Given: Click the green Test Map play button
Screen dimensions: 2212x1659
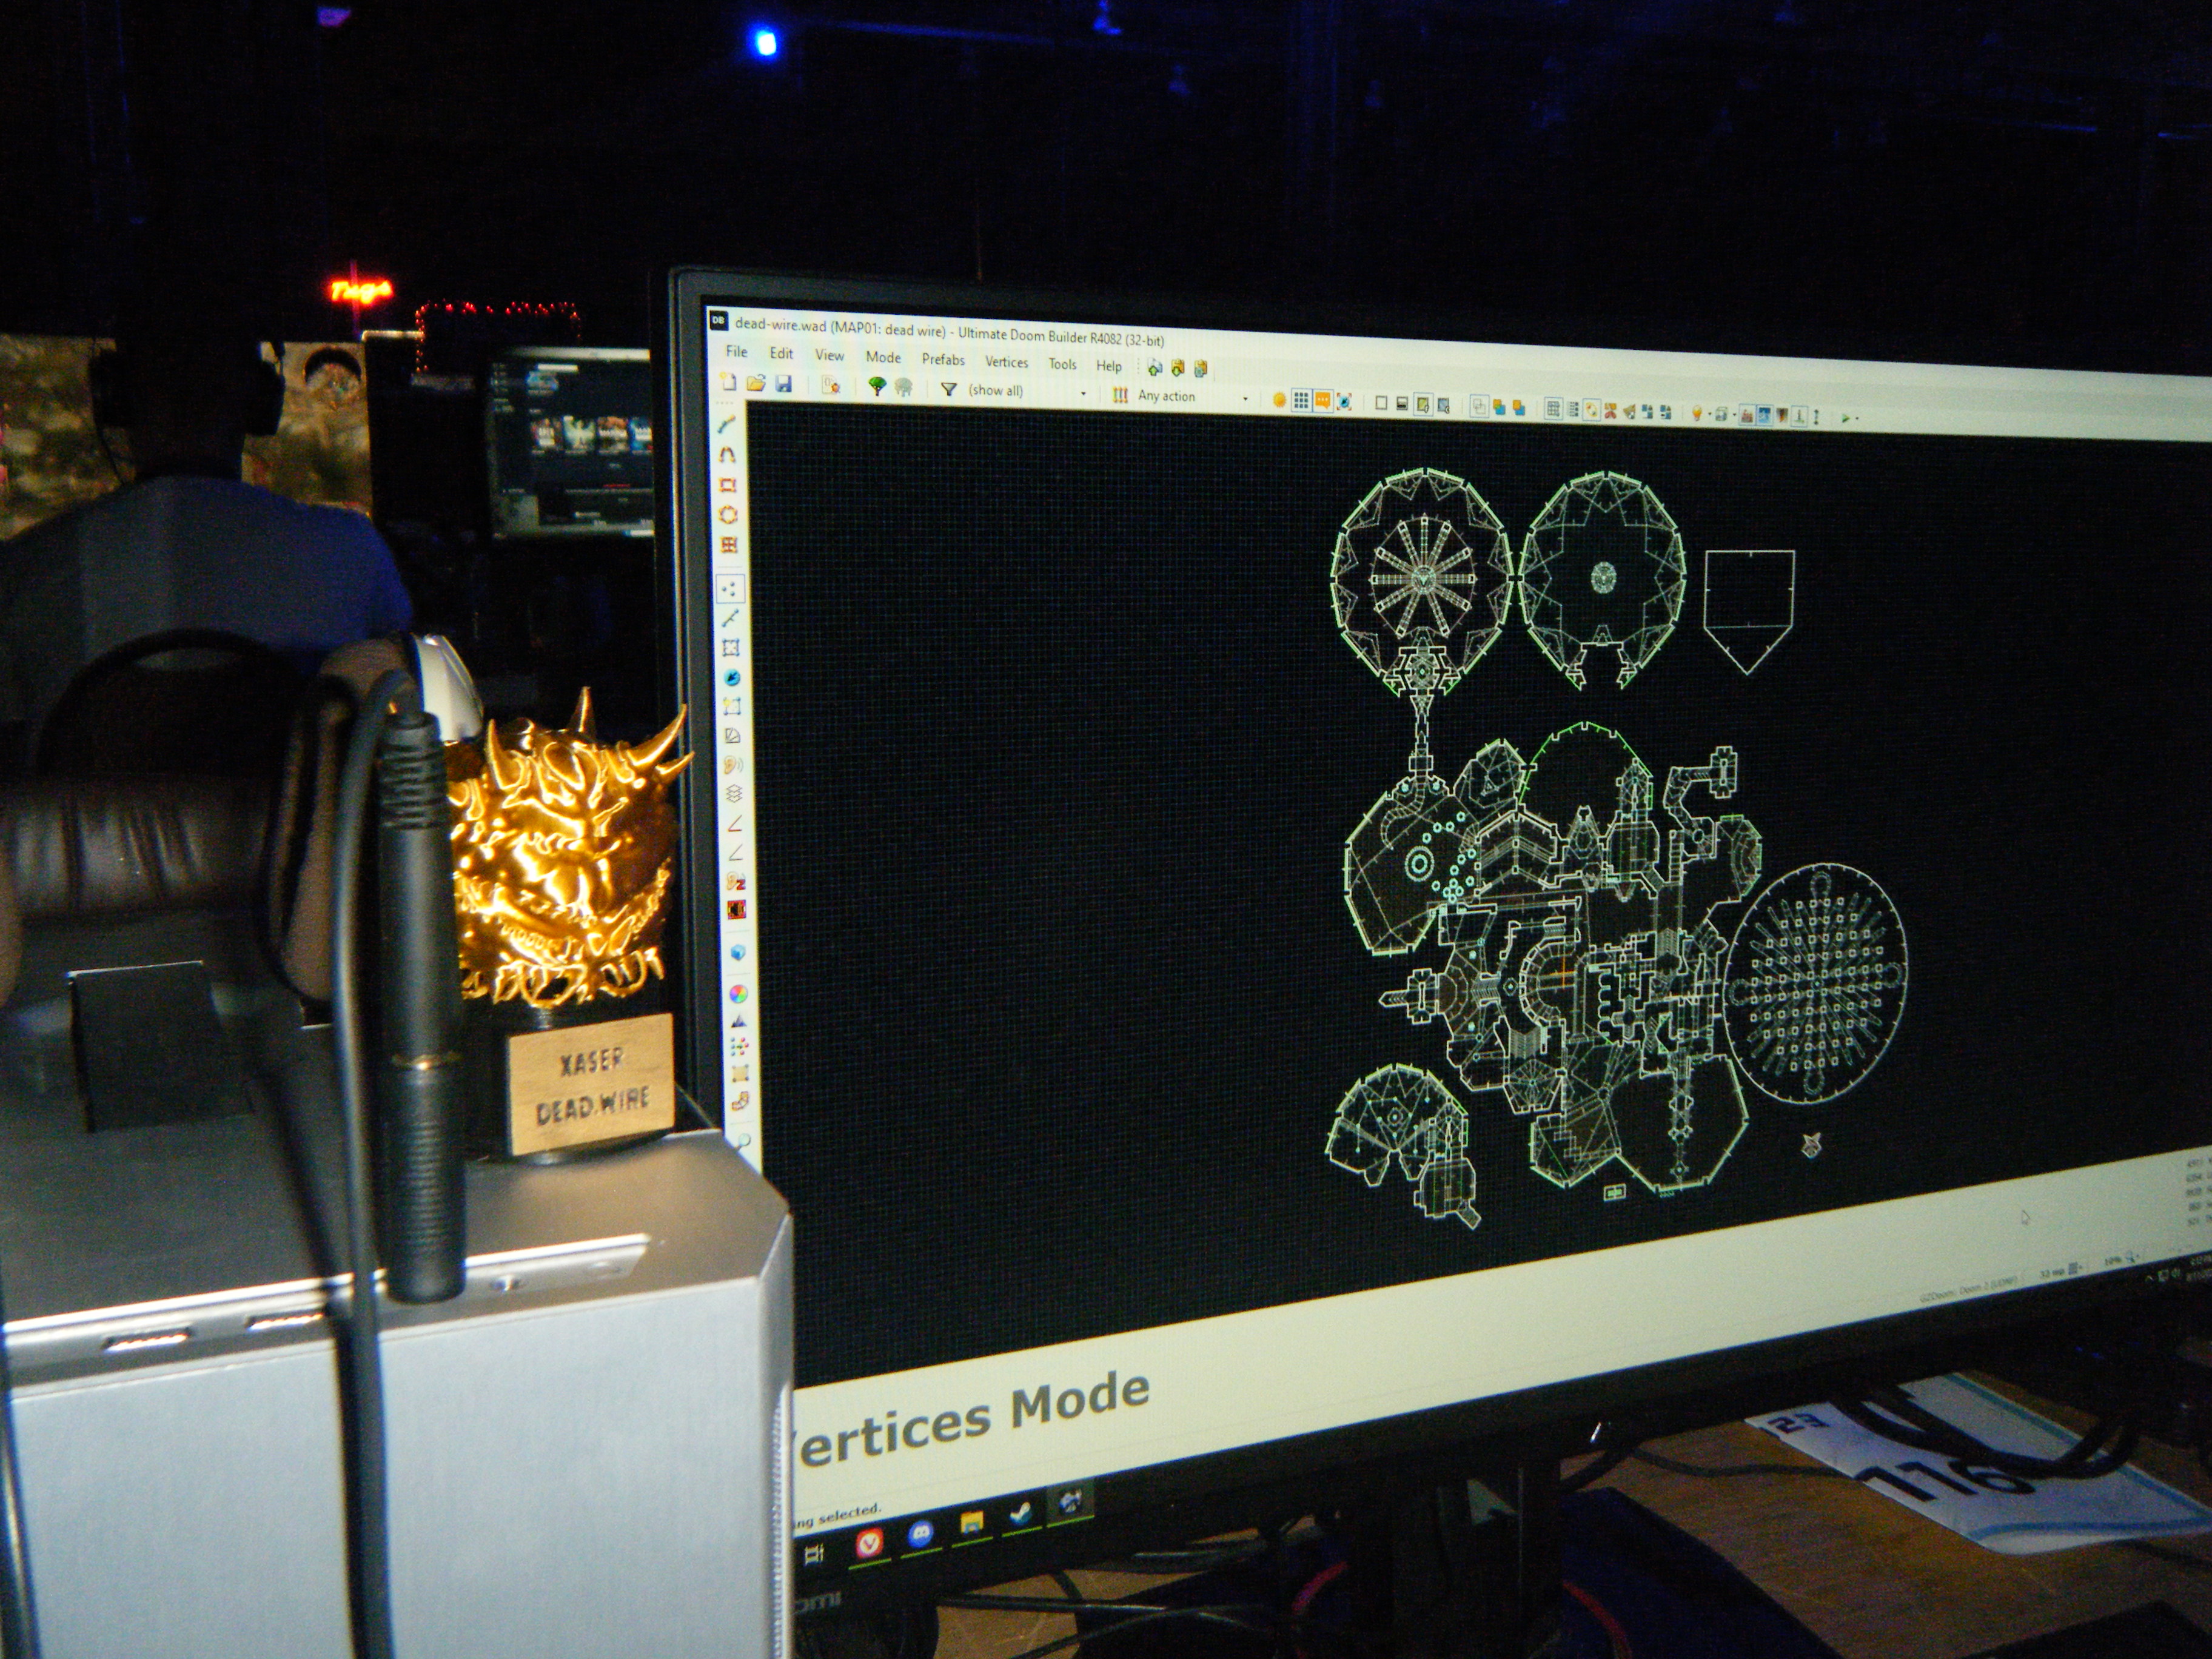Looking at the screenshot, I should point(1845,418).
